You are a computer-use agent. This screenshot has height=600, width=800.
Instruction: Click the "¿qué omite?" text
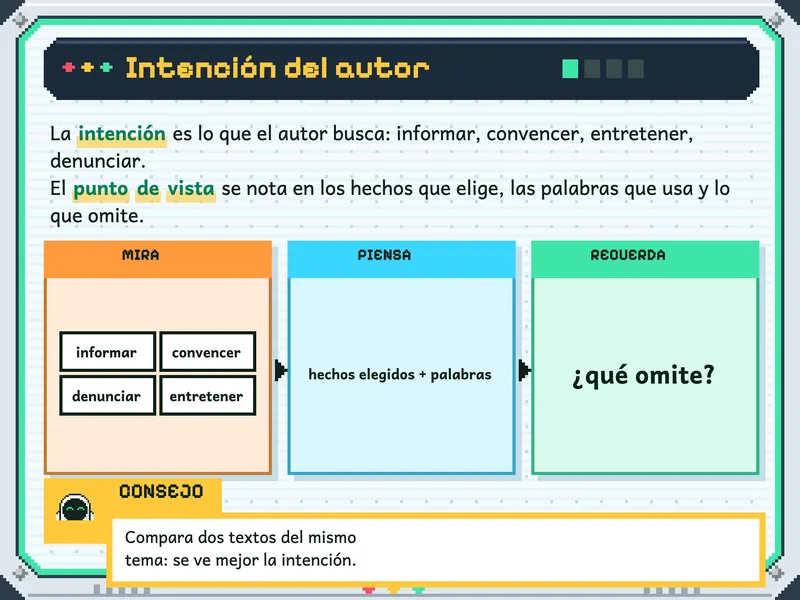coord(643,376)
